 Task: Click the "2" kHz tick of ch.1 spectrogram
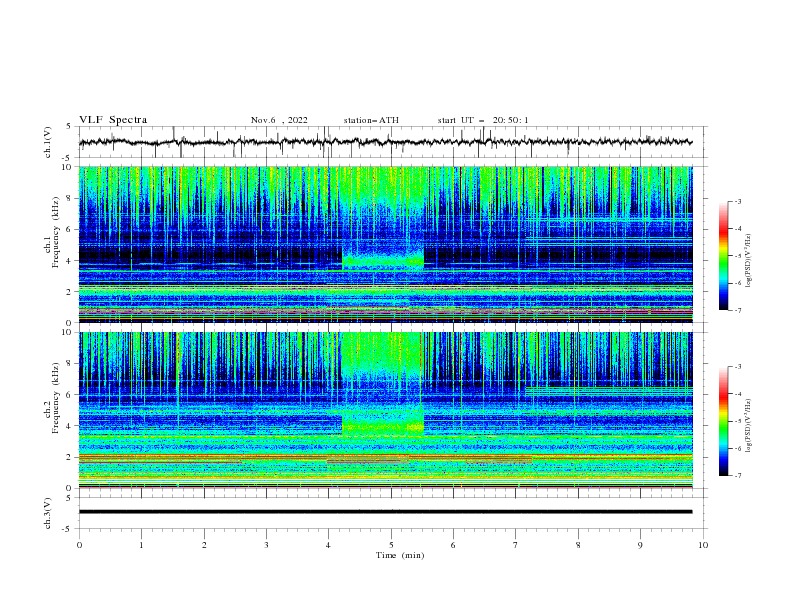[71, 291]
